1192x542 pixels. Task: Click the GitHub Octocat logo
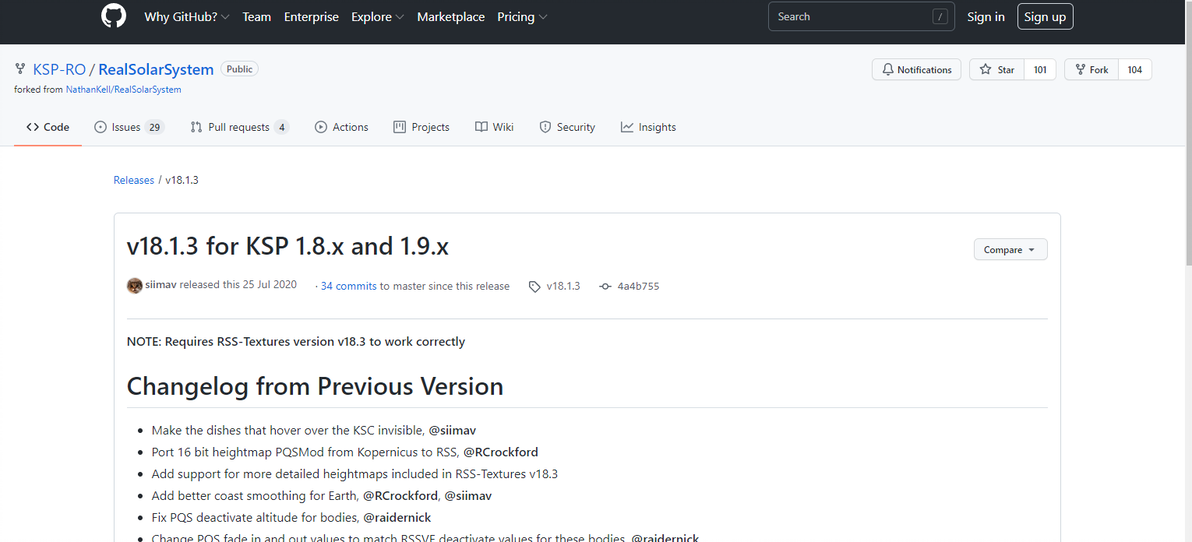(113, 16)
